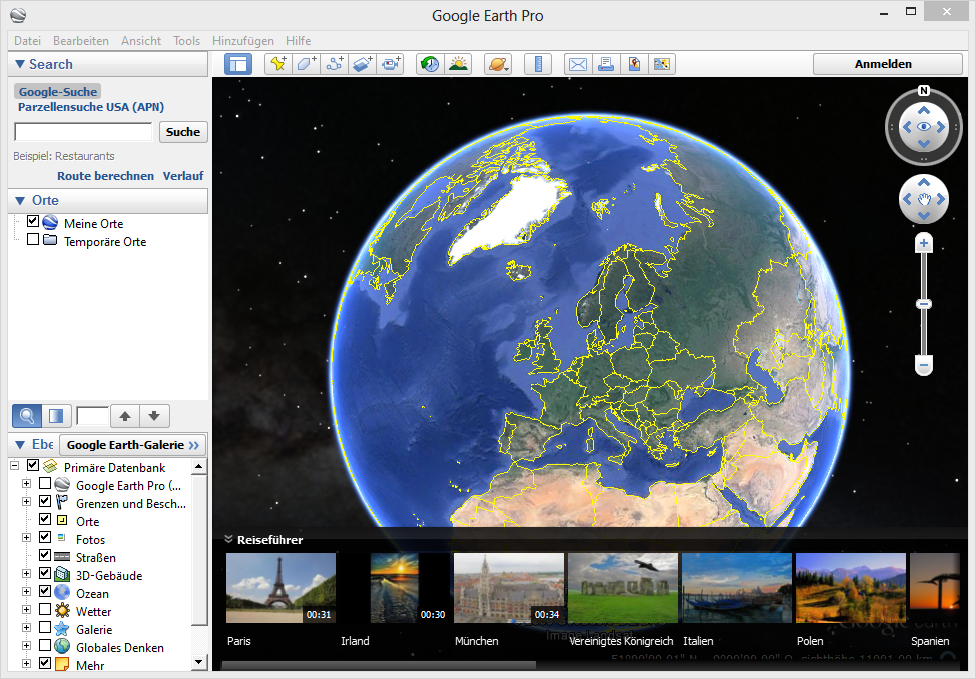Add a polygon from the toolbar
Viewport: 976px width, 679px height.
click(307, 64)
